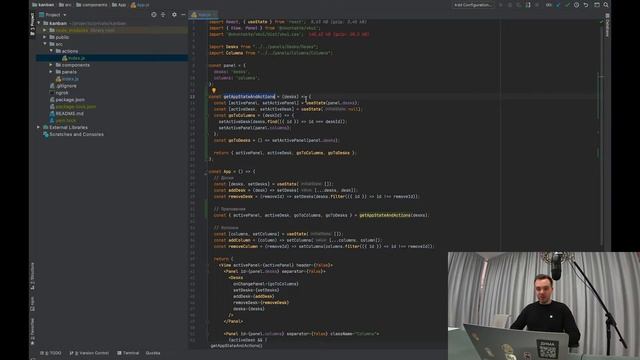Hide the Project panel with minus icon

point(183,15)
